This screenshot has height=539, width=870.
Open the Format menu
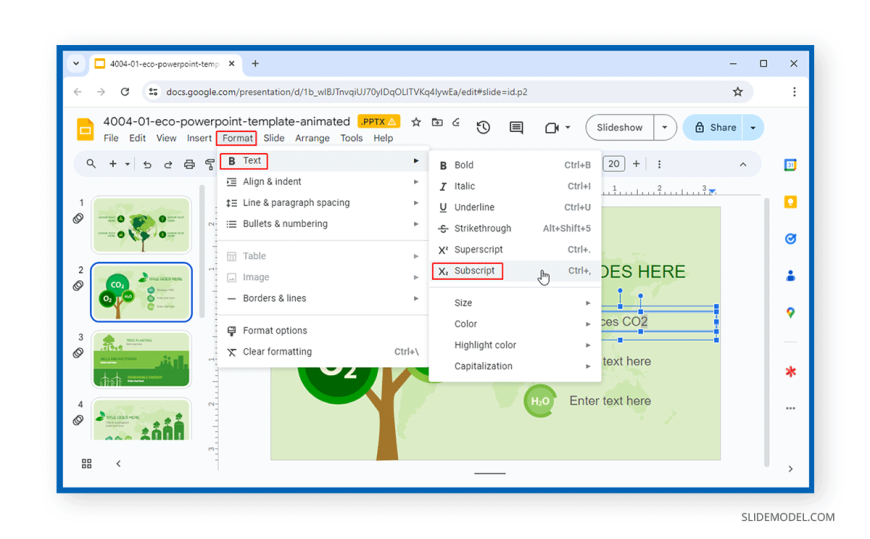[237, 138]
